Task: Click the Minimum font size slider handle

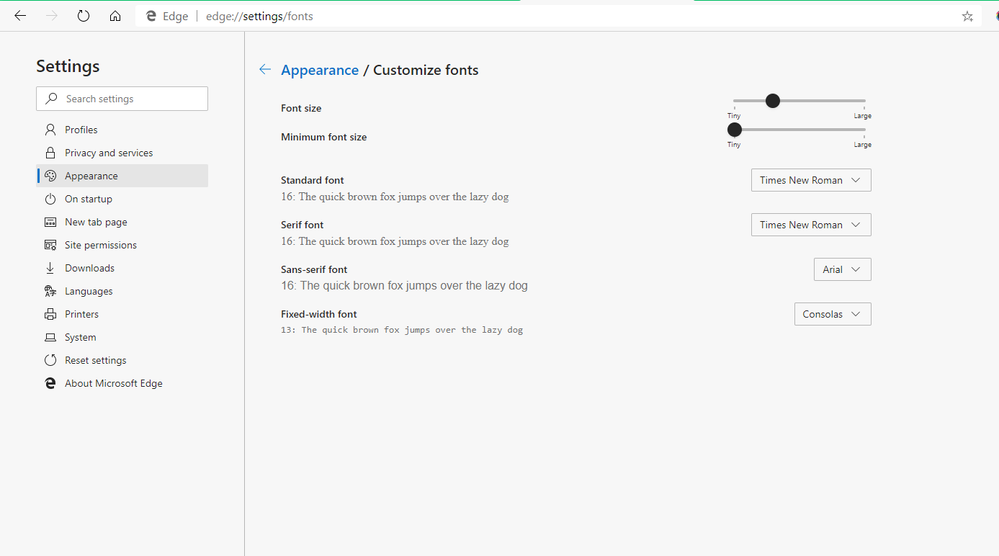Action: click(x=735, y=130)
